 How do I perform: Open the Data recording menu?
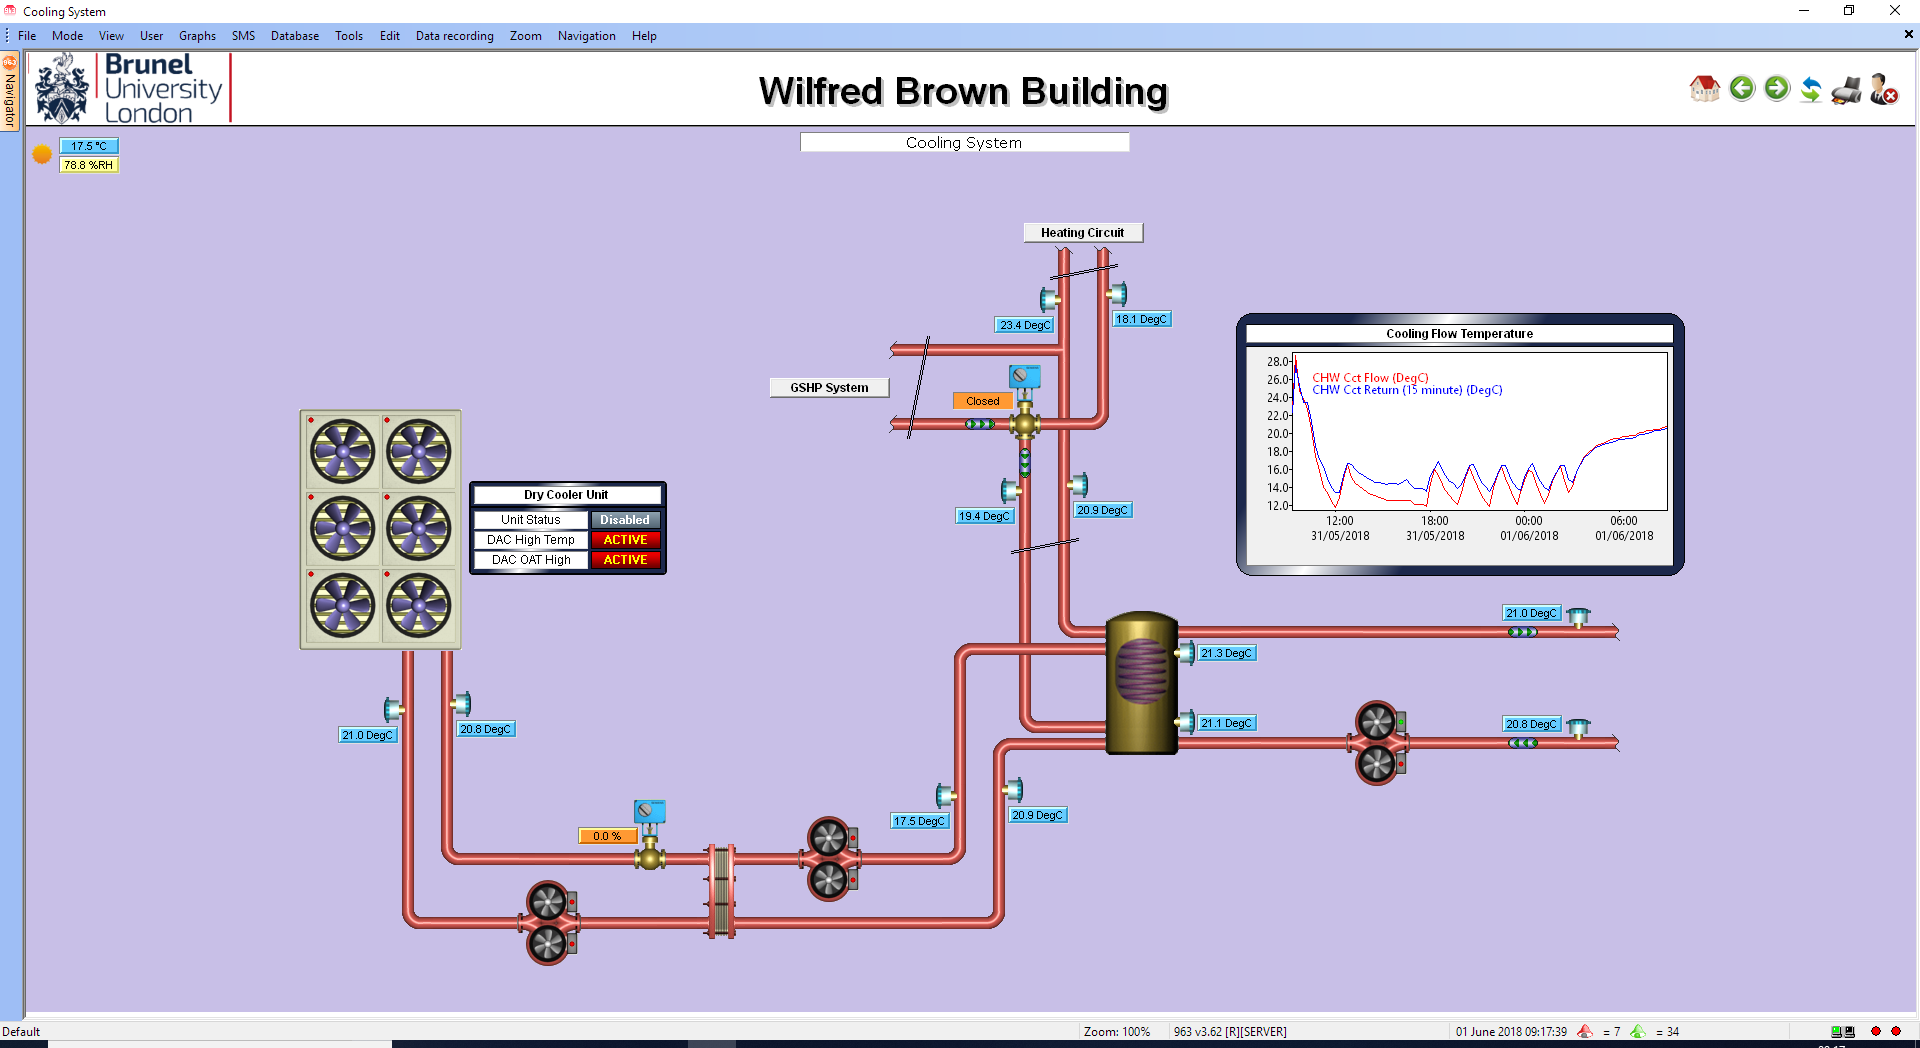tap(454, 36)
